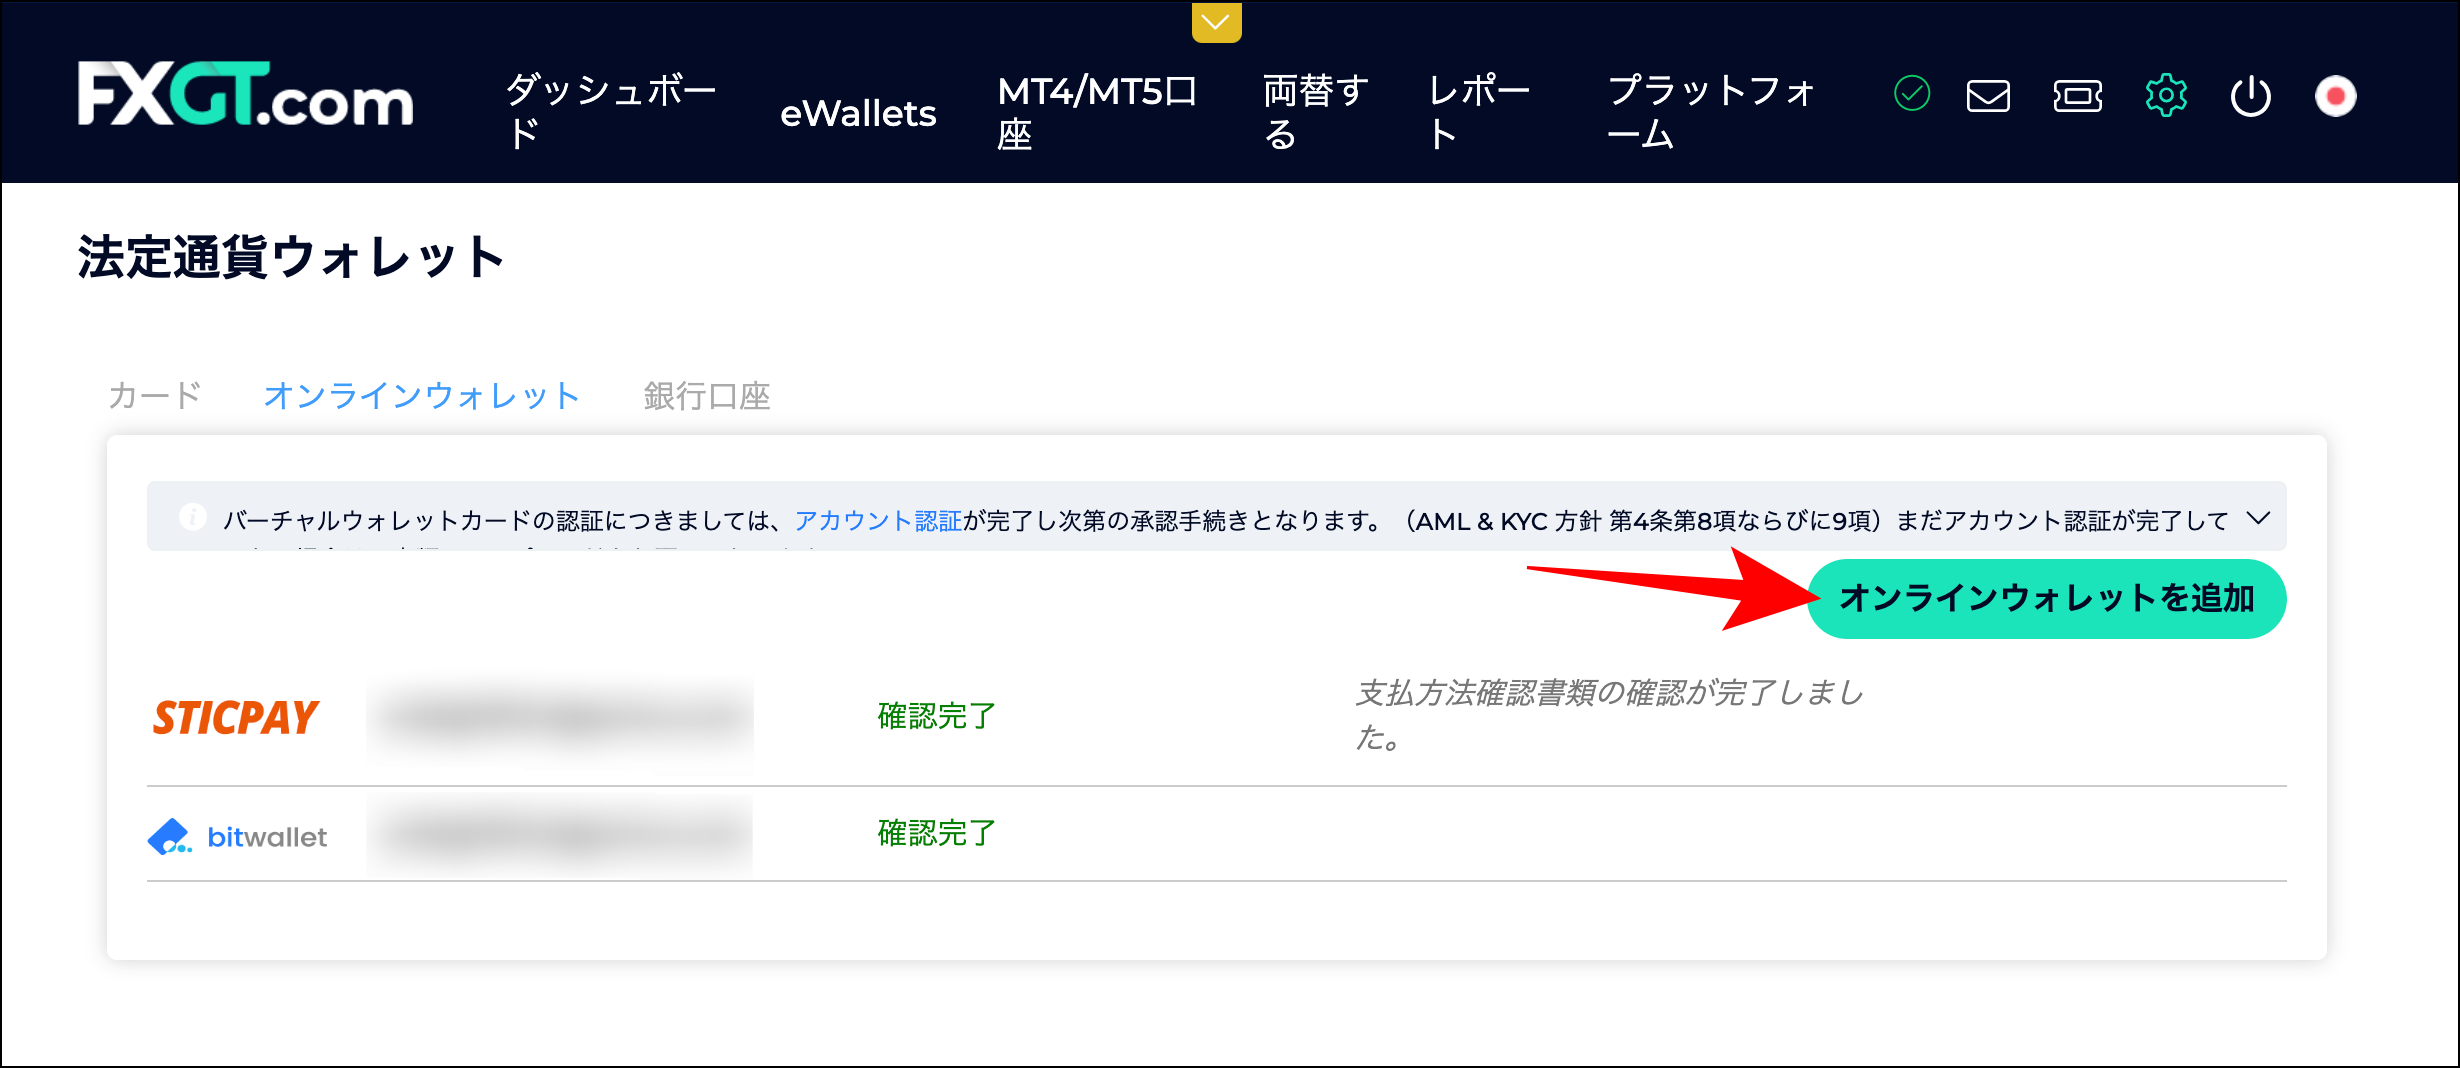Open the mail notifications envelope icon
The width and height of the screenshot is (2460, 1068).
1988,96
